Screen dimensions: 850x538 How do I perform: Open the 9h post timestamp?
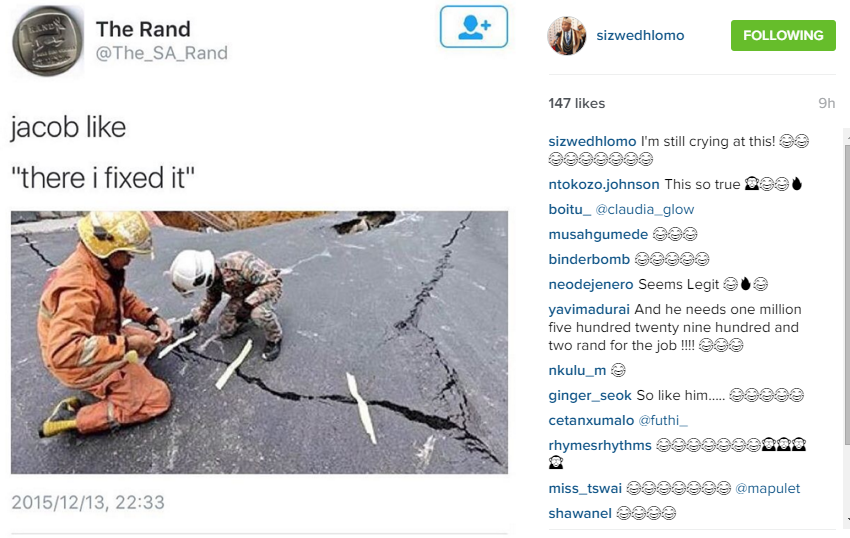(826, 103)
